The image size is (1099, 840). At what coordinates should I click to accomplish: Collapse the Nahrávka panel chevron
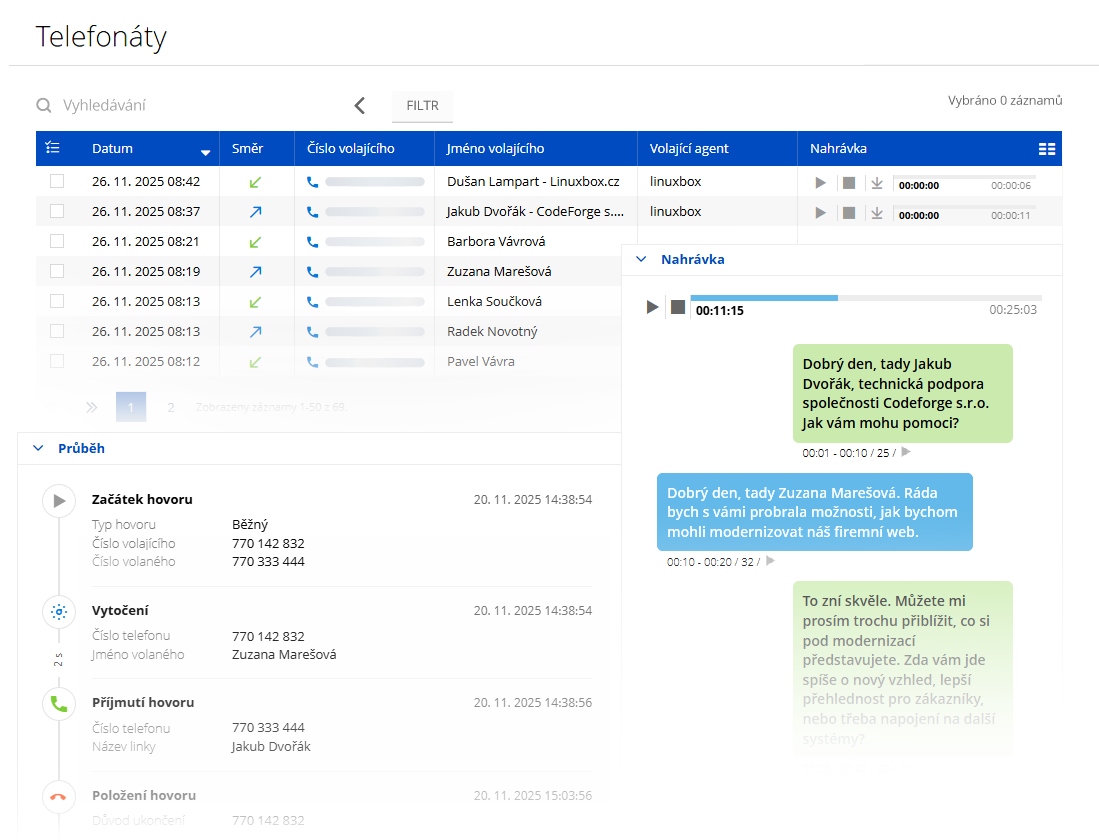point(641,259)
